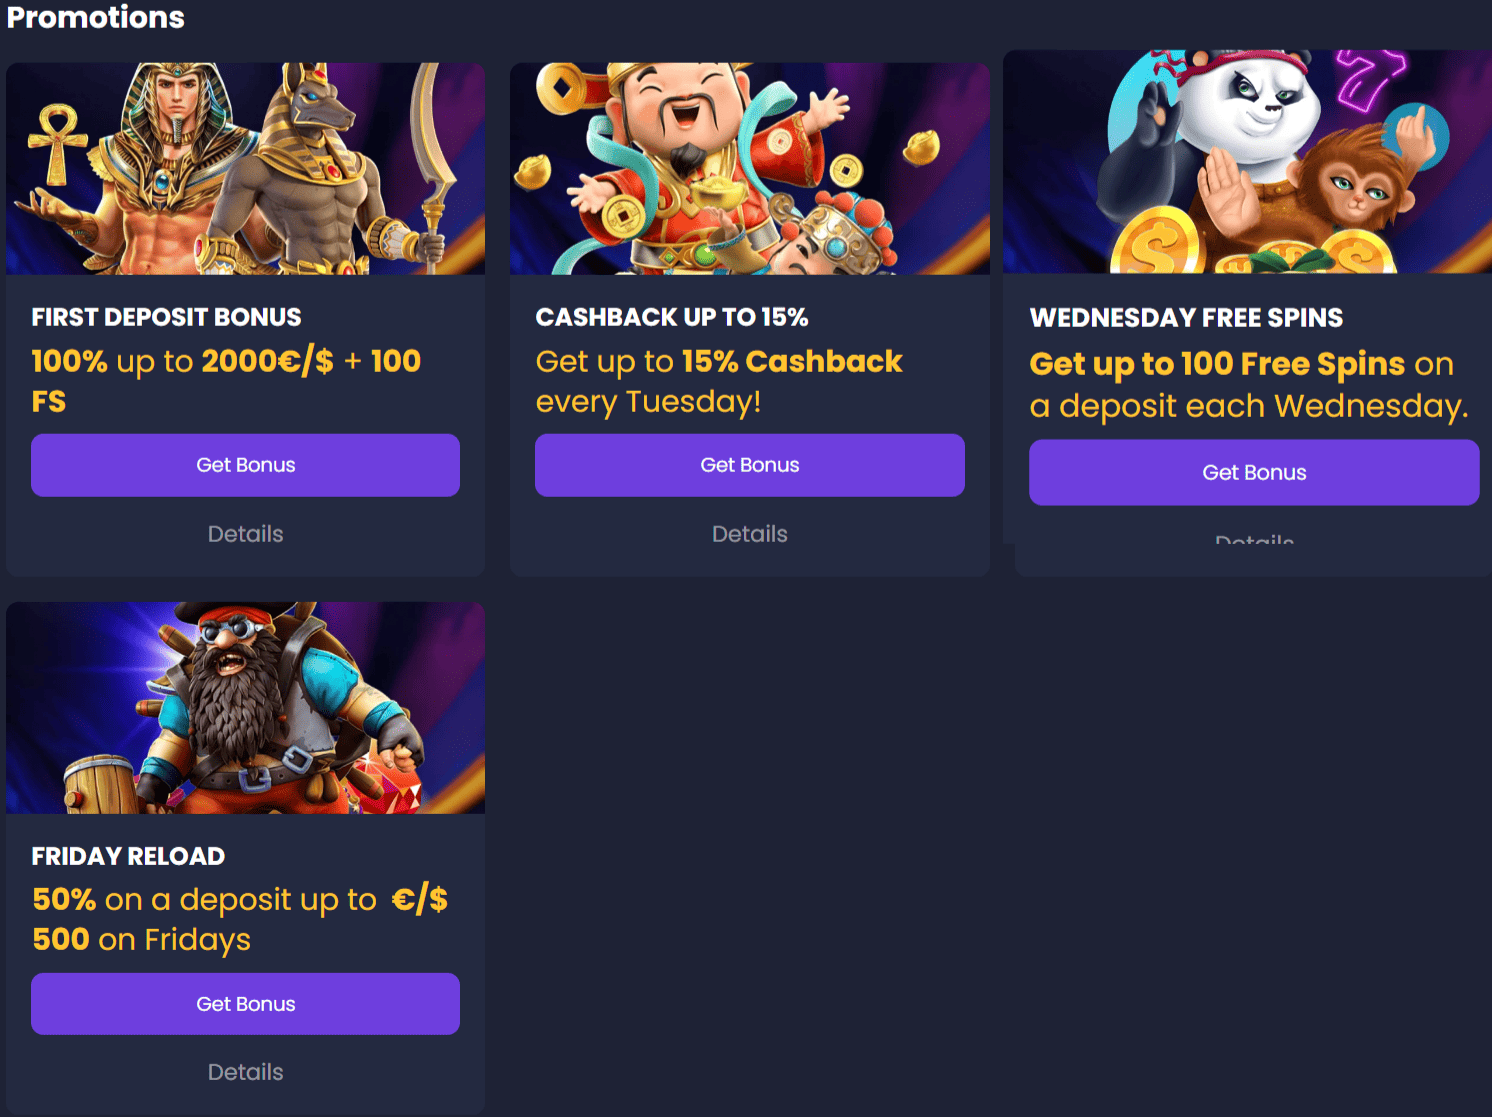Image resolution: width=1492 pixels, height=1117 pixels.
Task: Click the panda and monkey banner image
Action: 1247,162
